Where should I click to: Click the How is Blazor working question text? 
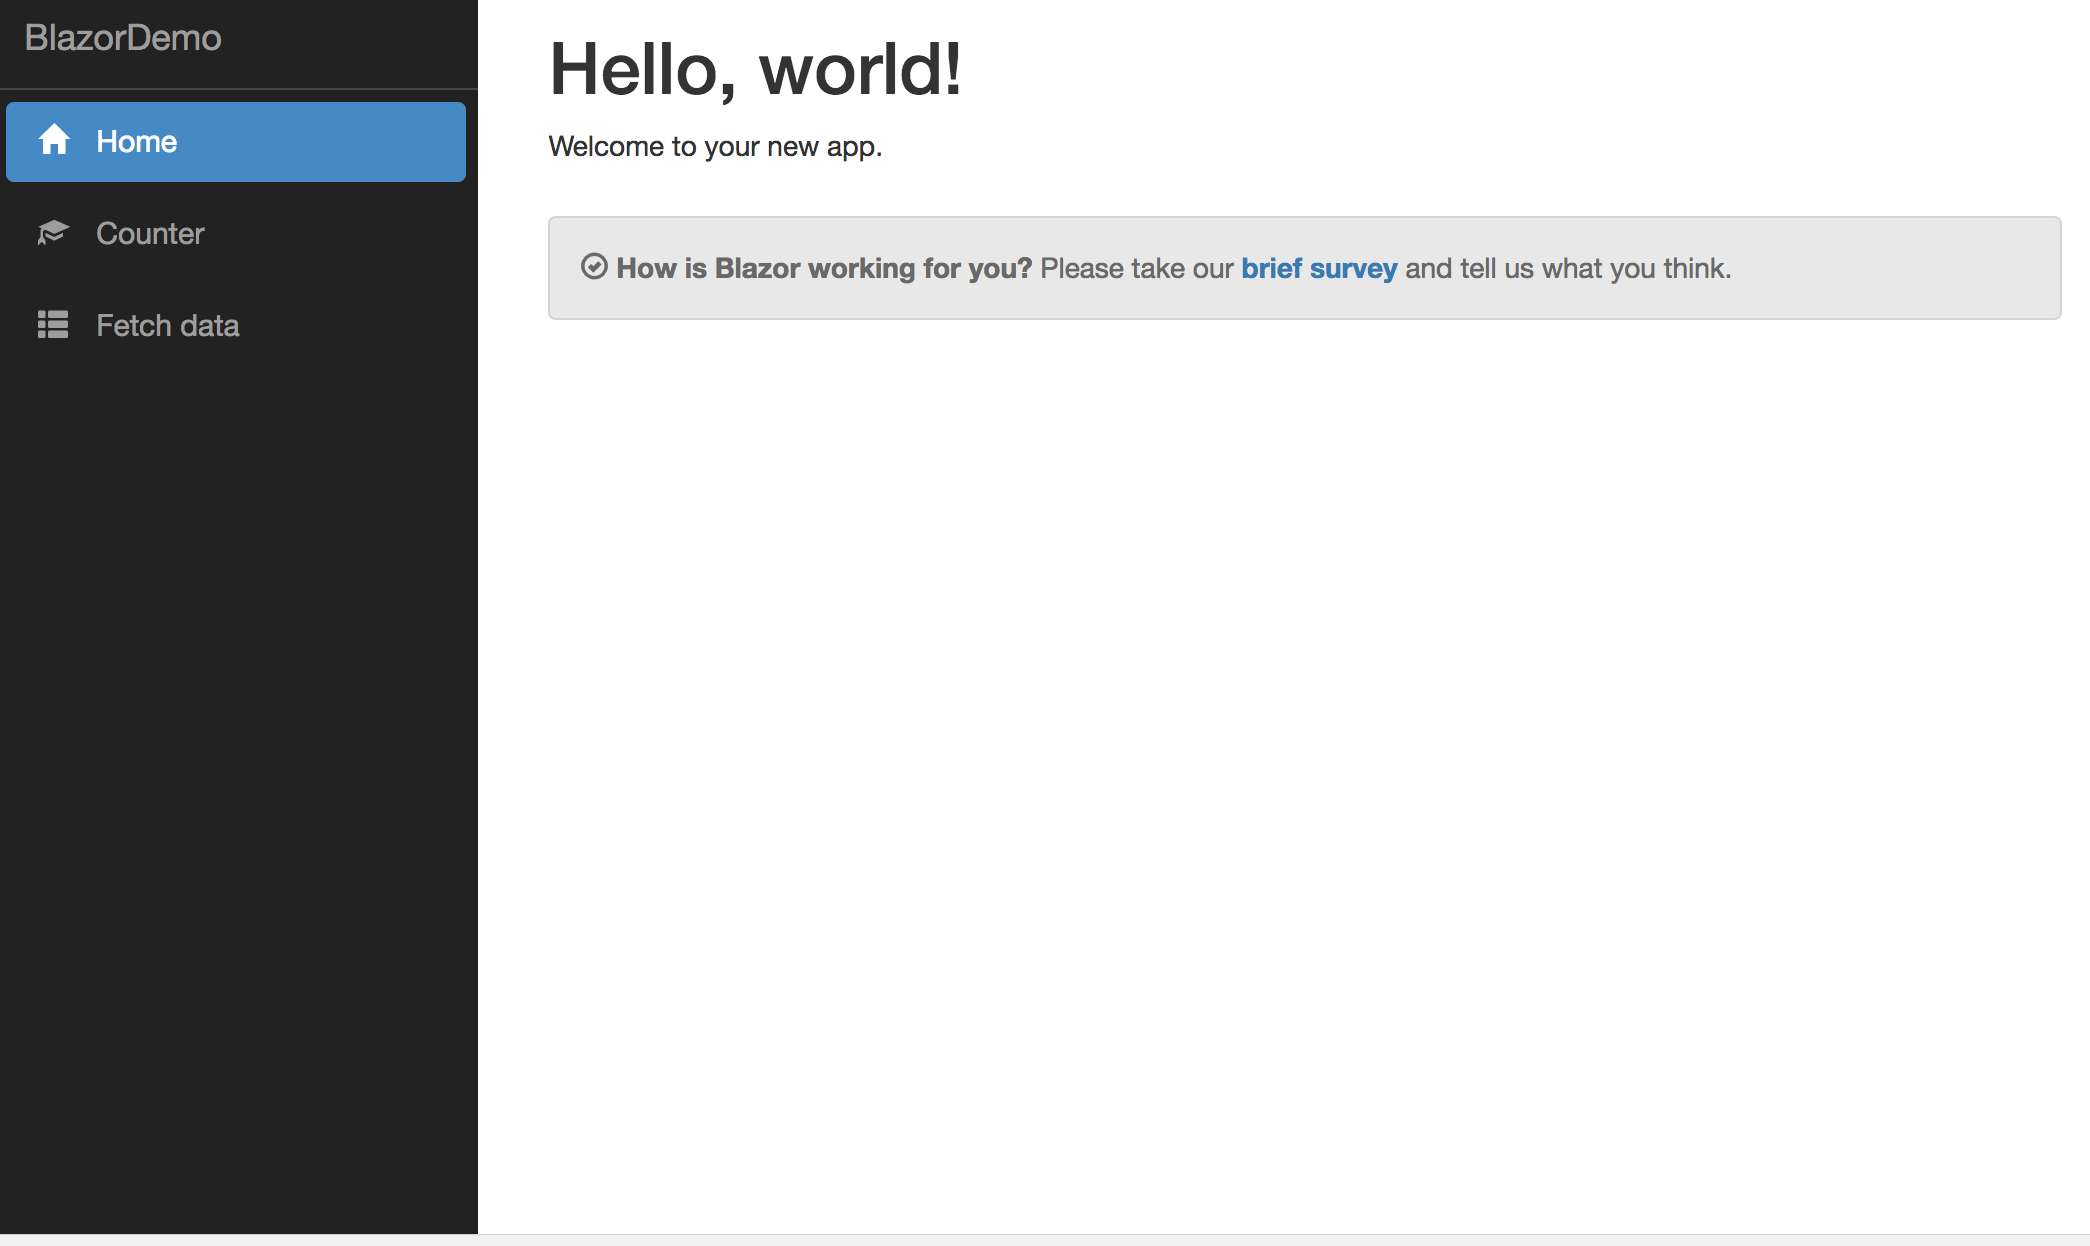824,268
